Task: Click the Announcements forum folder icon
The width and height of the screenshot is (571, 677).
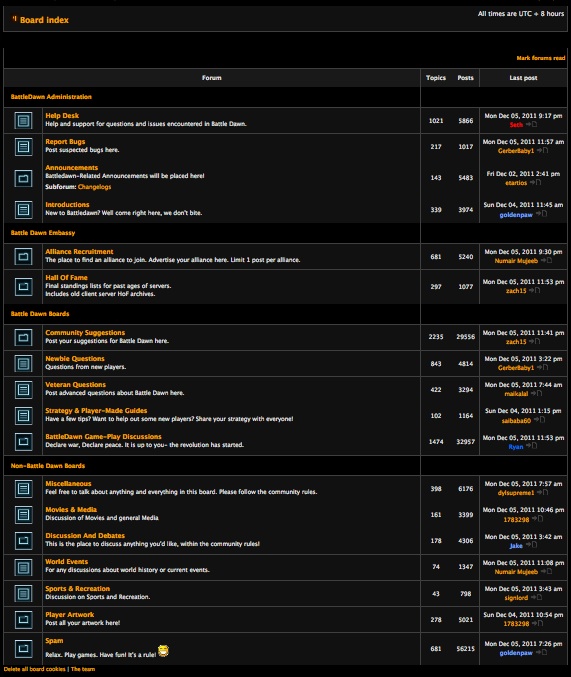Action: (x=23, y=178)
